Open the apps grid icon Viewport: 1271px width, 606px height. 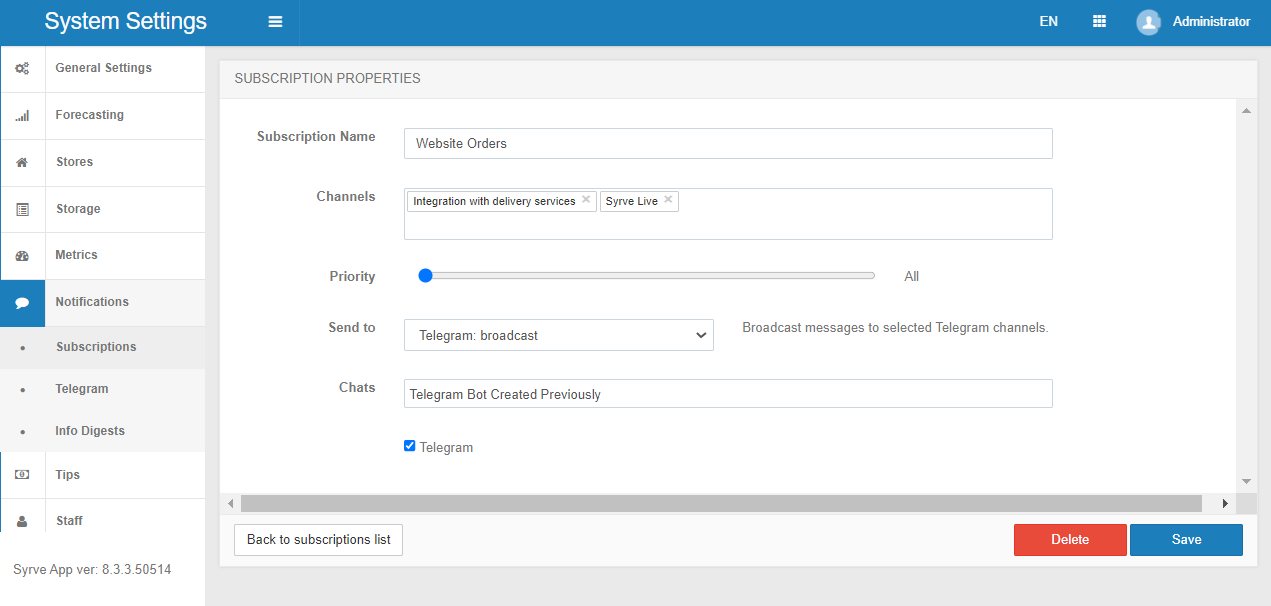1099,22
